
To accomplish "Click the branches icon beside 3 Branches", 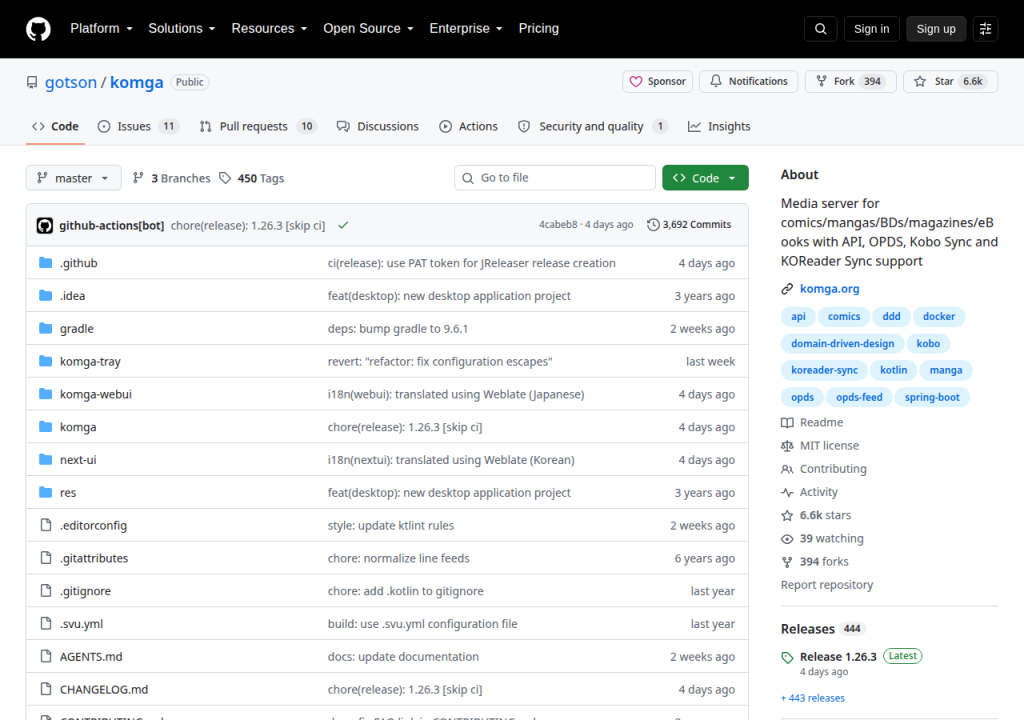I will pos(138,178).
